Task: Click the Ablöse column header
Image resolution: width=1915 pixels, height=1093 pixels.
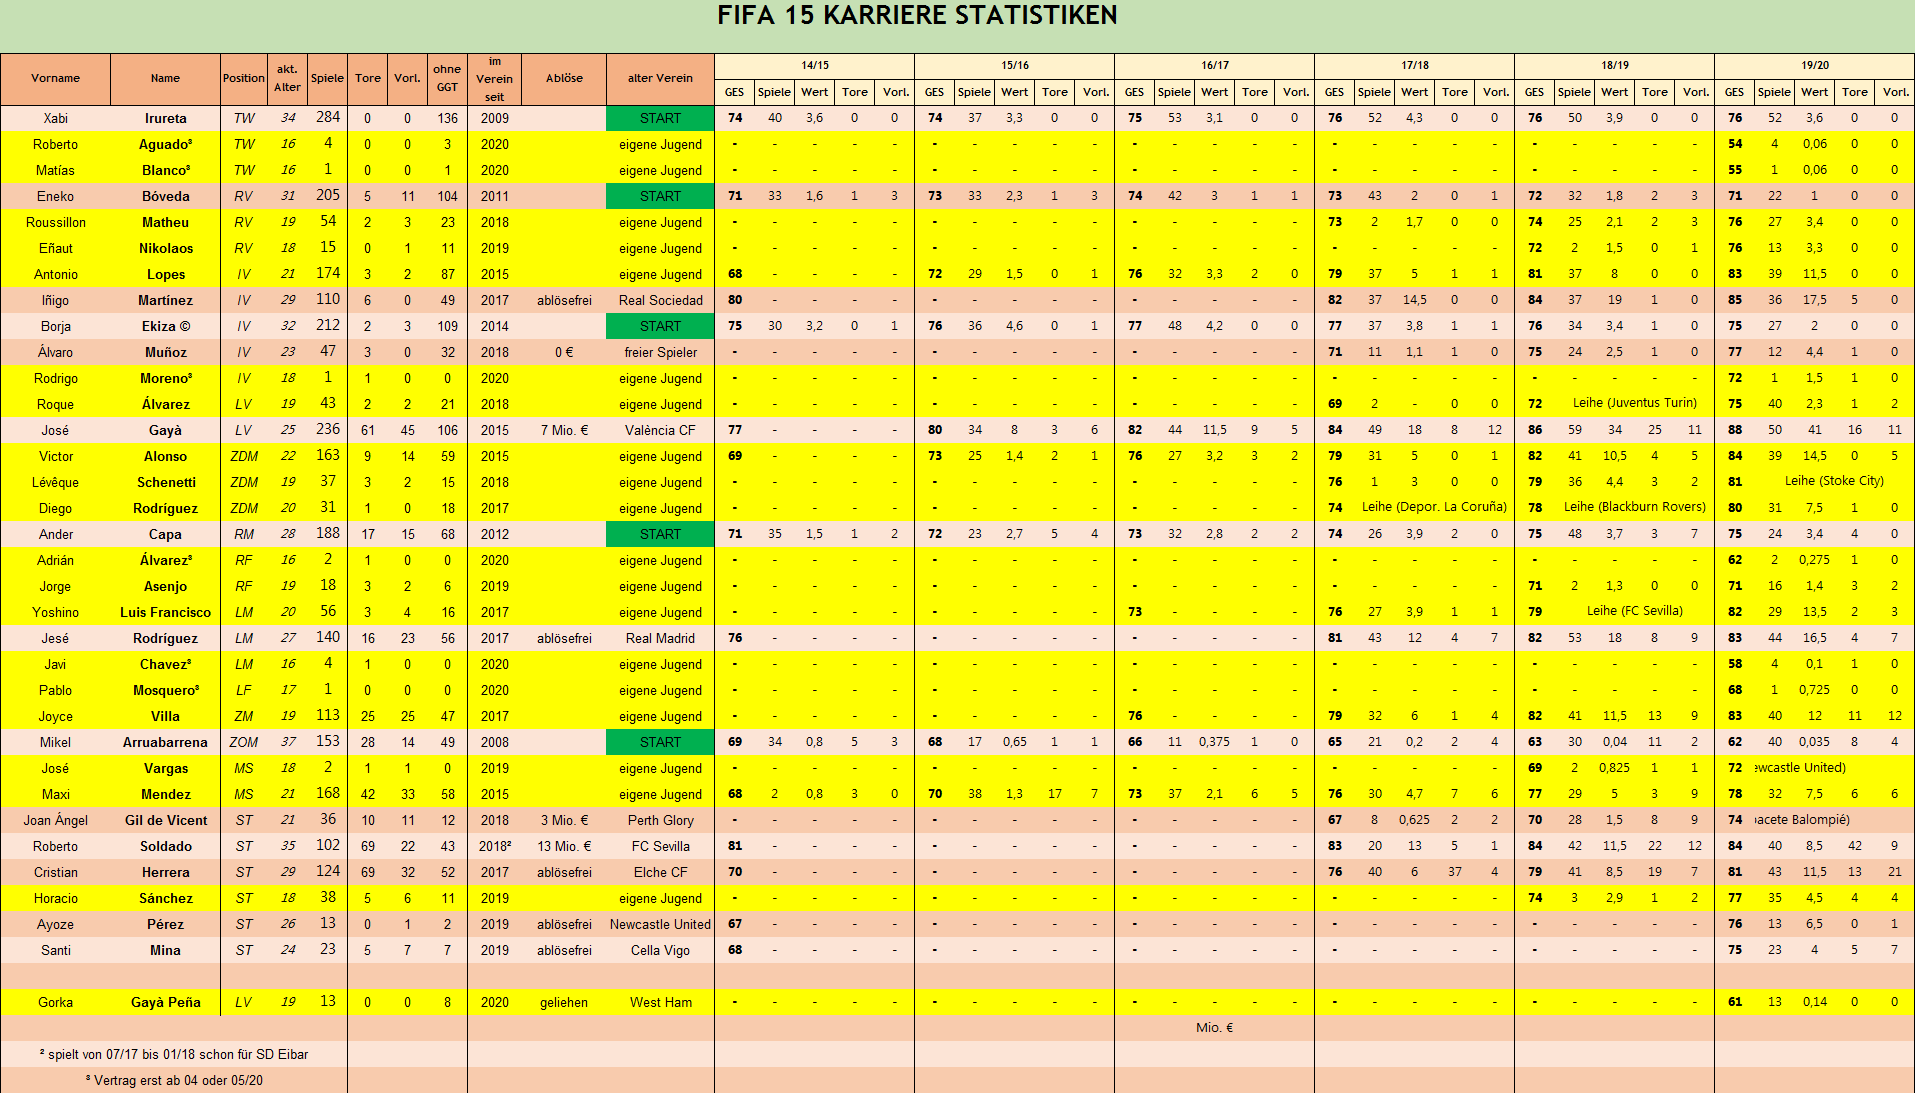Action: pyautogui.click(x=564, y=78)
